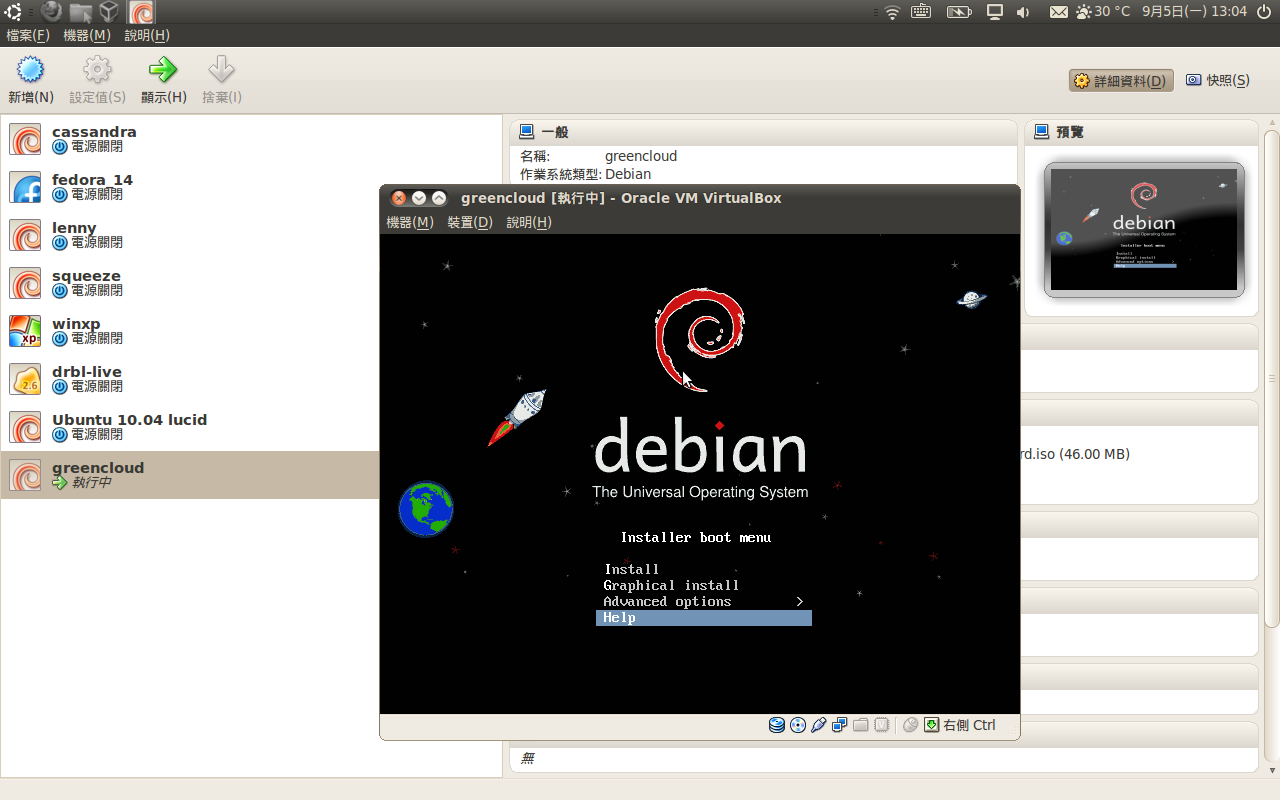Screen dimensions: 1280x800
Task: Select the squeeze virtual machine
Action: pyautogui.click(x=190, y=283)
